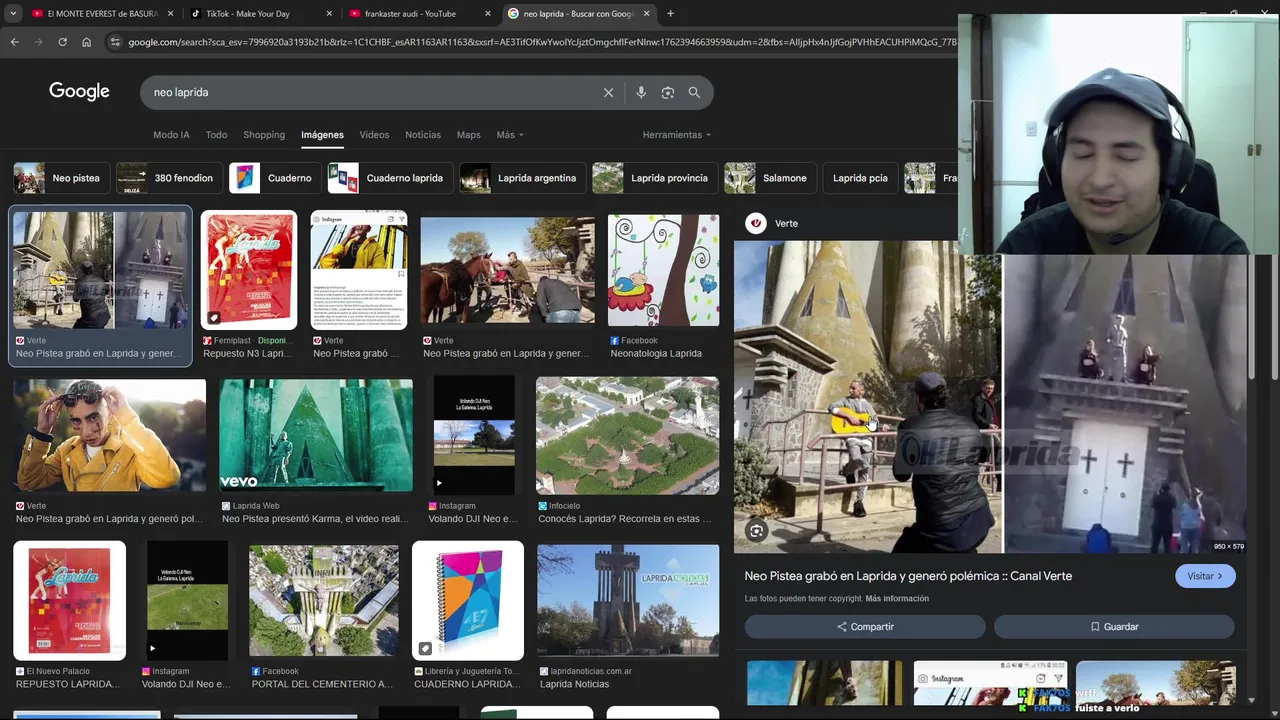The width and height of the screenshot is (1280, 720).
Task: Close the El Monte Everest de Basura tab
Action: [x=171, y=14]
